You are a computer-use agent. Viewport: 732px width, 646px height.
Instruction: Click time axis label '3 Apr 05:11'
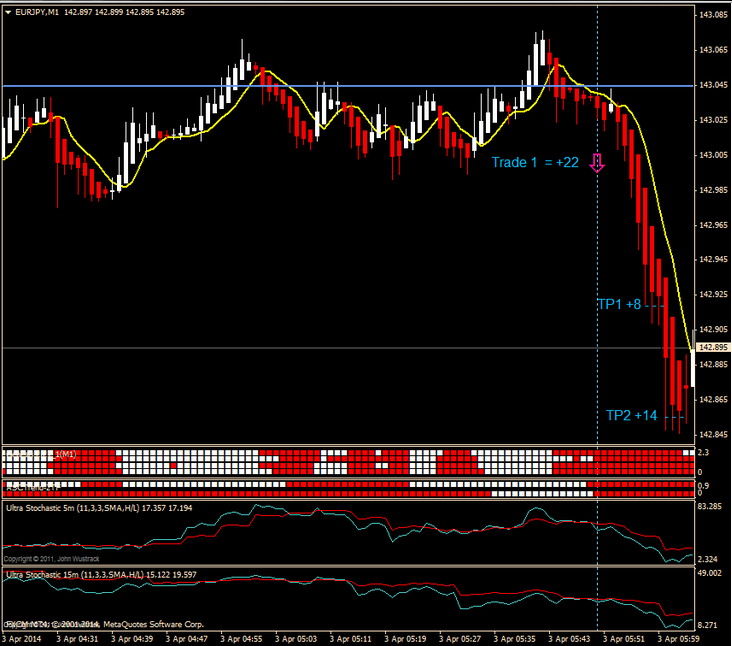pyautogui.click(x=350, y=639)
